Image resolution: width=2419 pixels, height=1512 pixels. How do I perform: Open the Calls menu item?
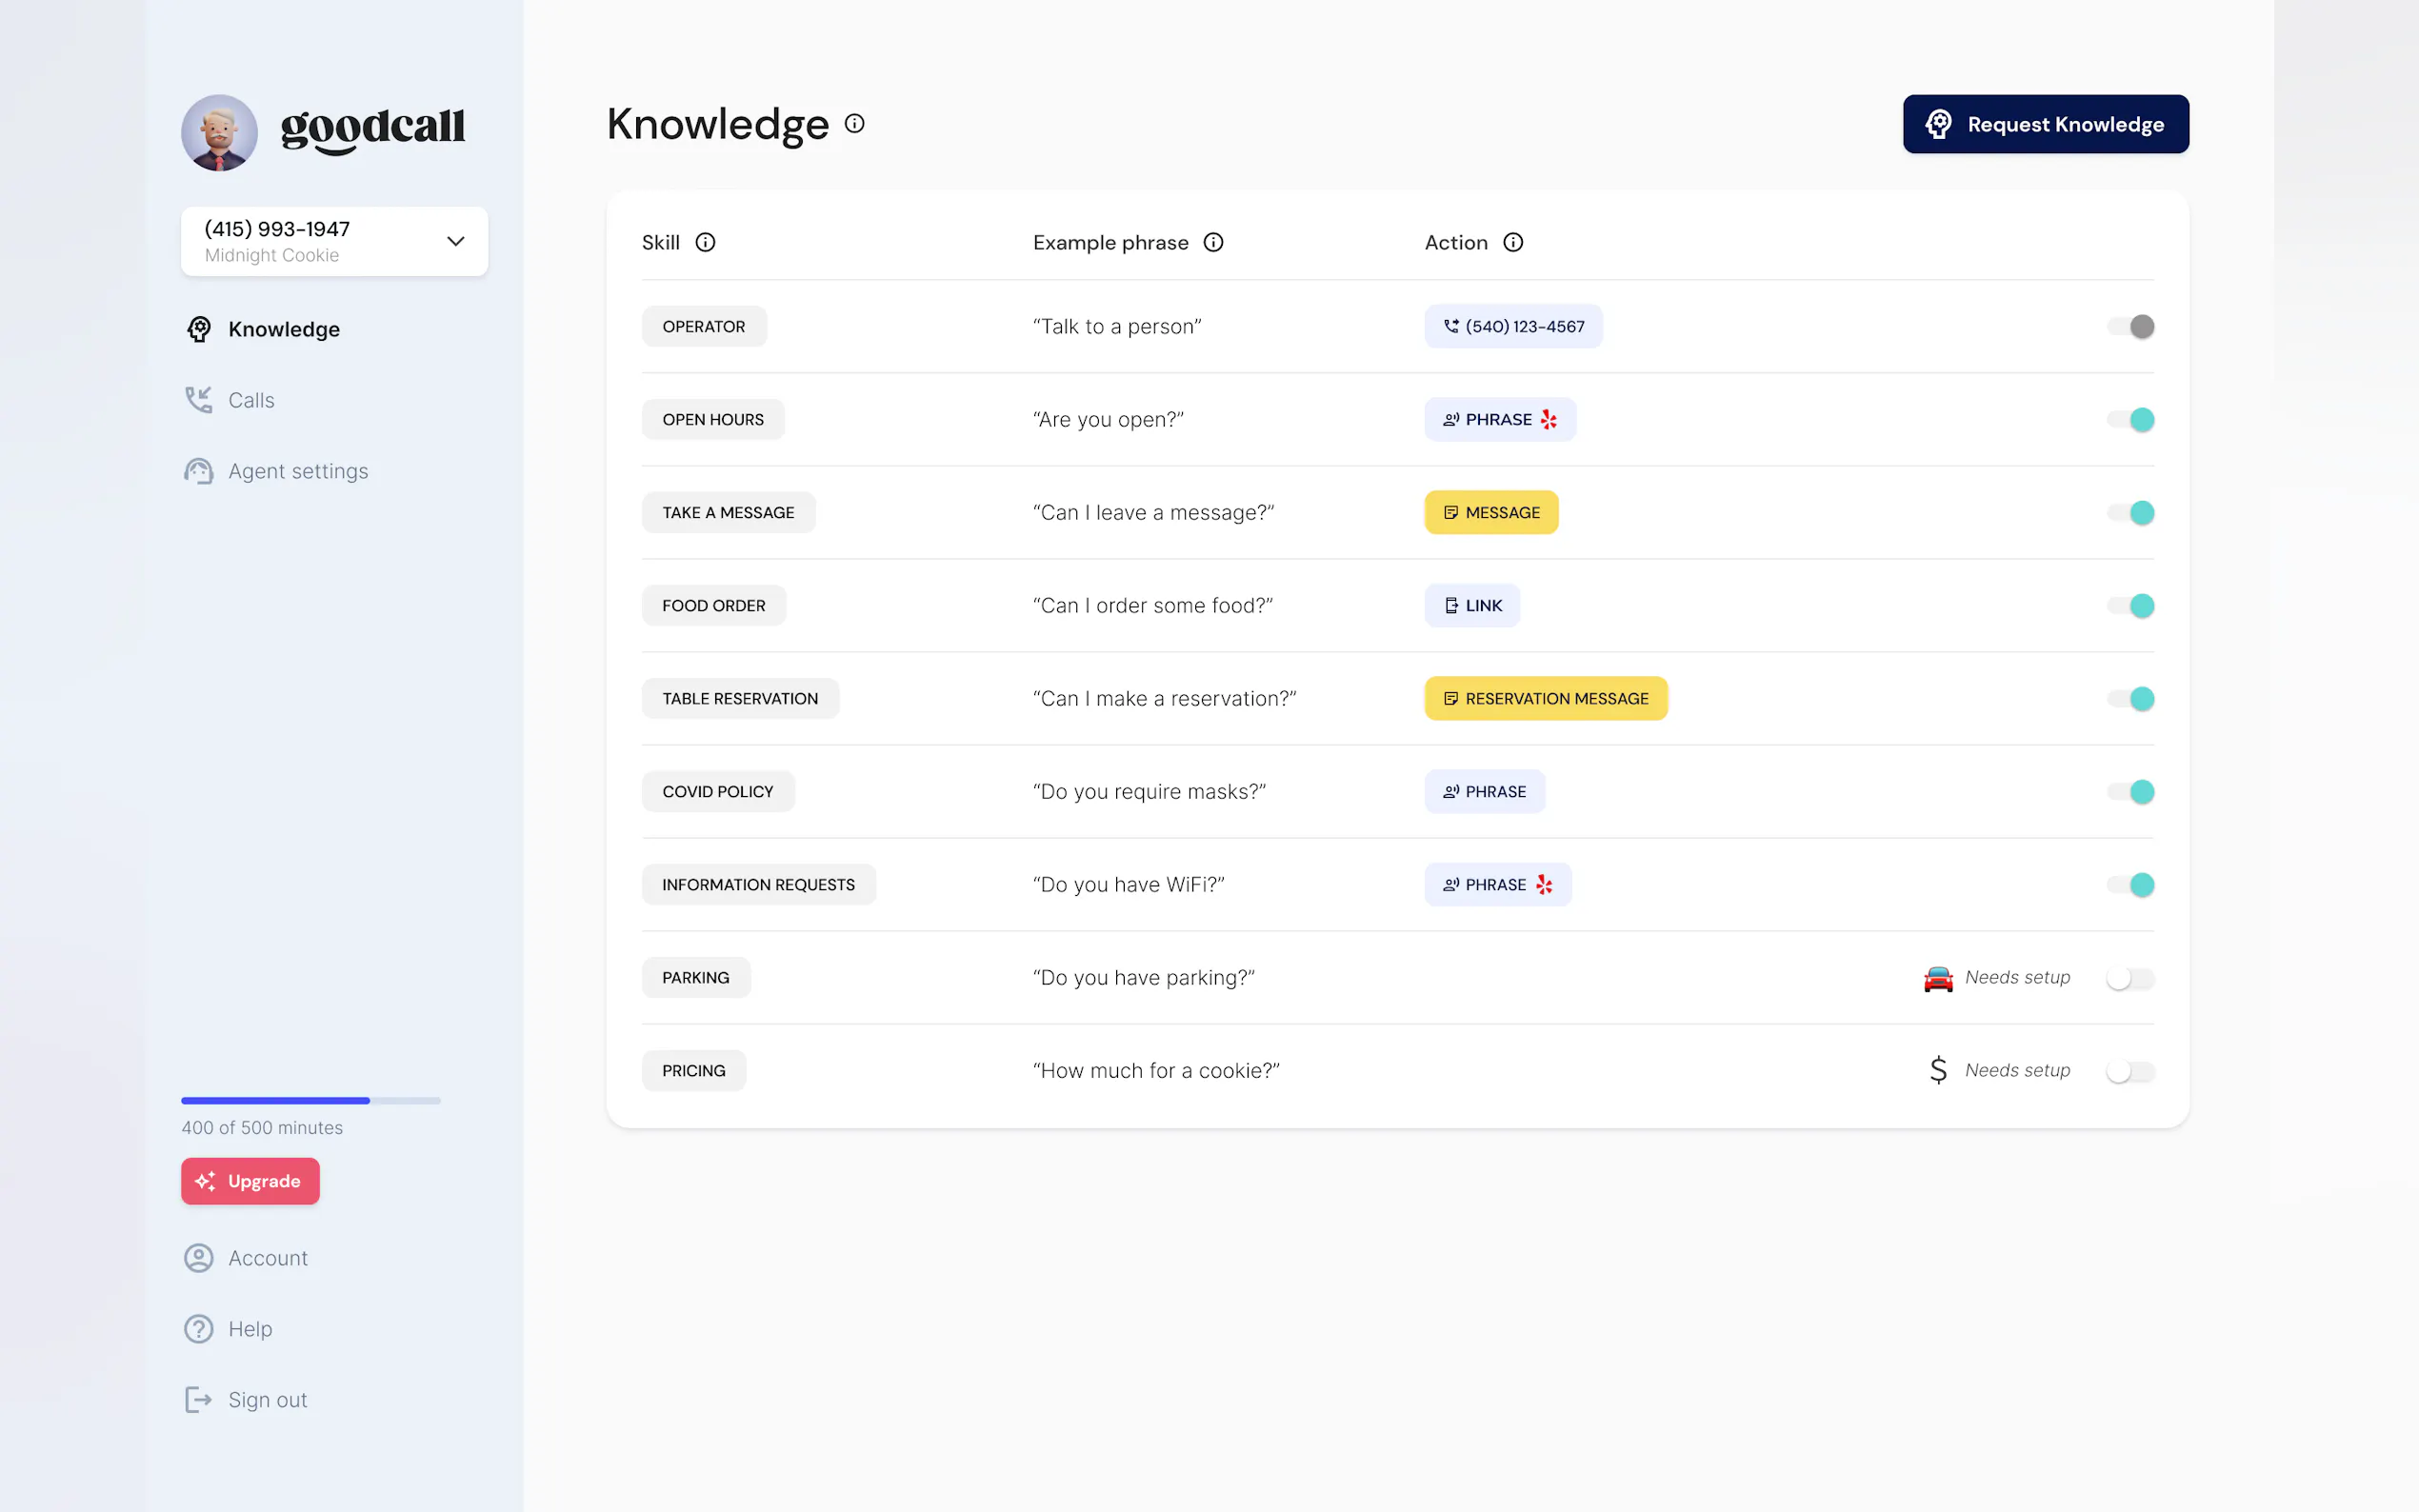pos(250,400)
